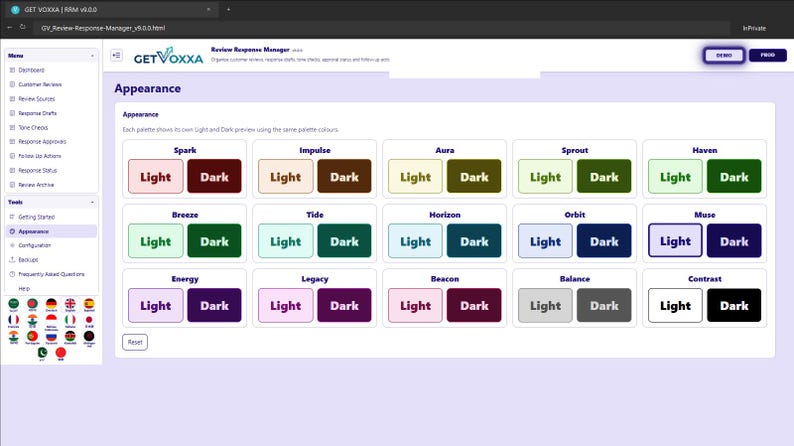Click the GetVoxxa logo
This screenshot has width=794, height=446.
point(168,56)
